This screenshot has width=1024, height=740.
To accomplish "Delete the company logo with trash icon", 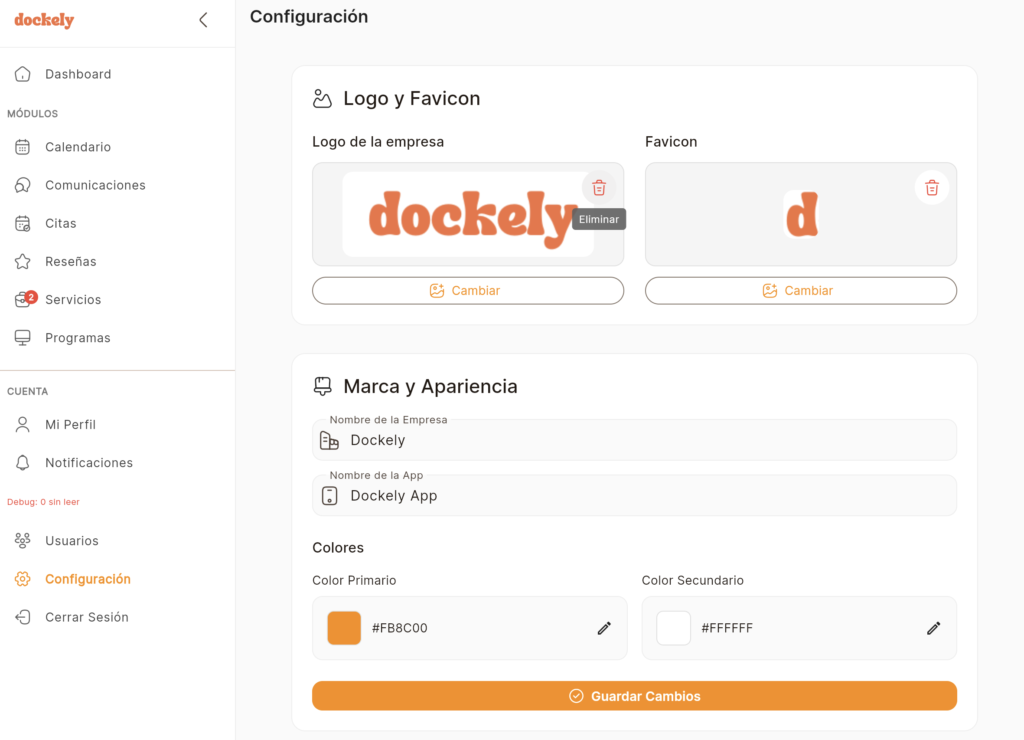I will (x=598, y=188).
